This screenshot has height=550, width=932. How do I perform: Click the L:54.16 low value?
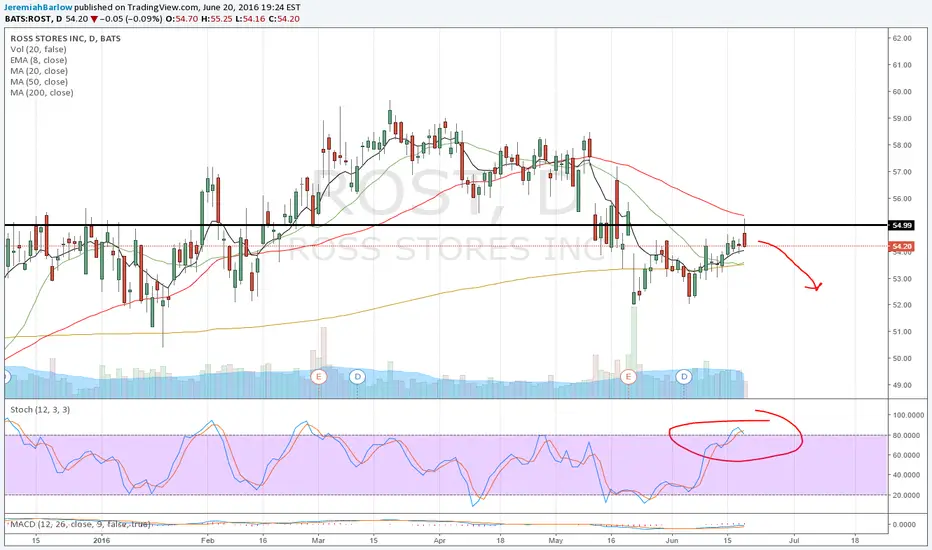pos(250,19)
